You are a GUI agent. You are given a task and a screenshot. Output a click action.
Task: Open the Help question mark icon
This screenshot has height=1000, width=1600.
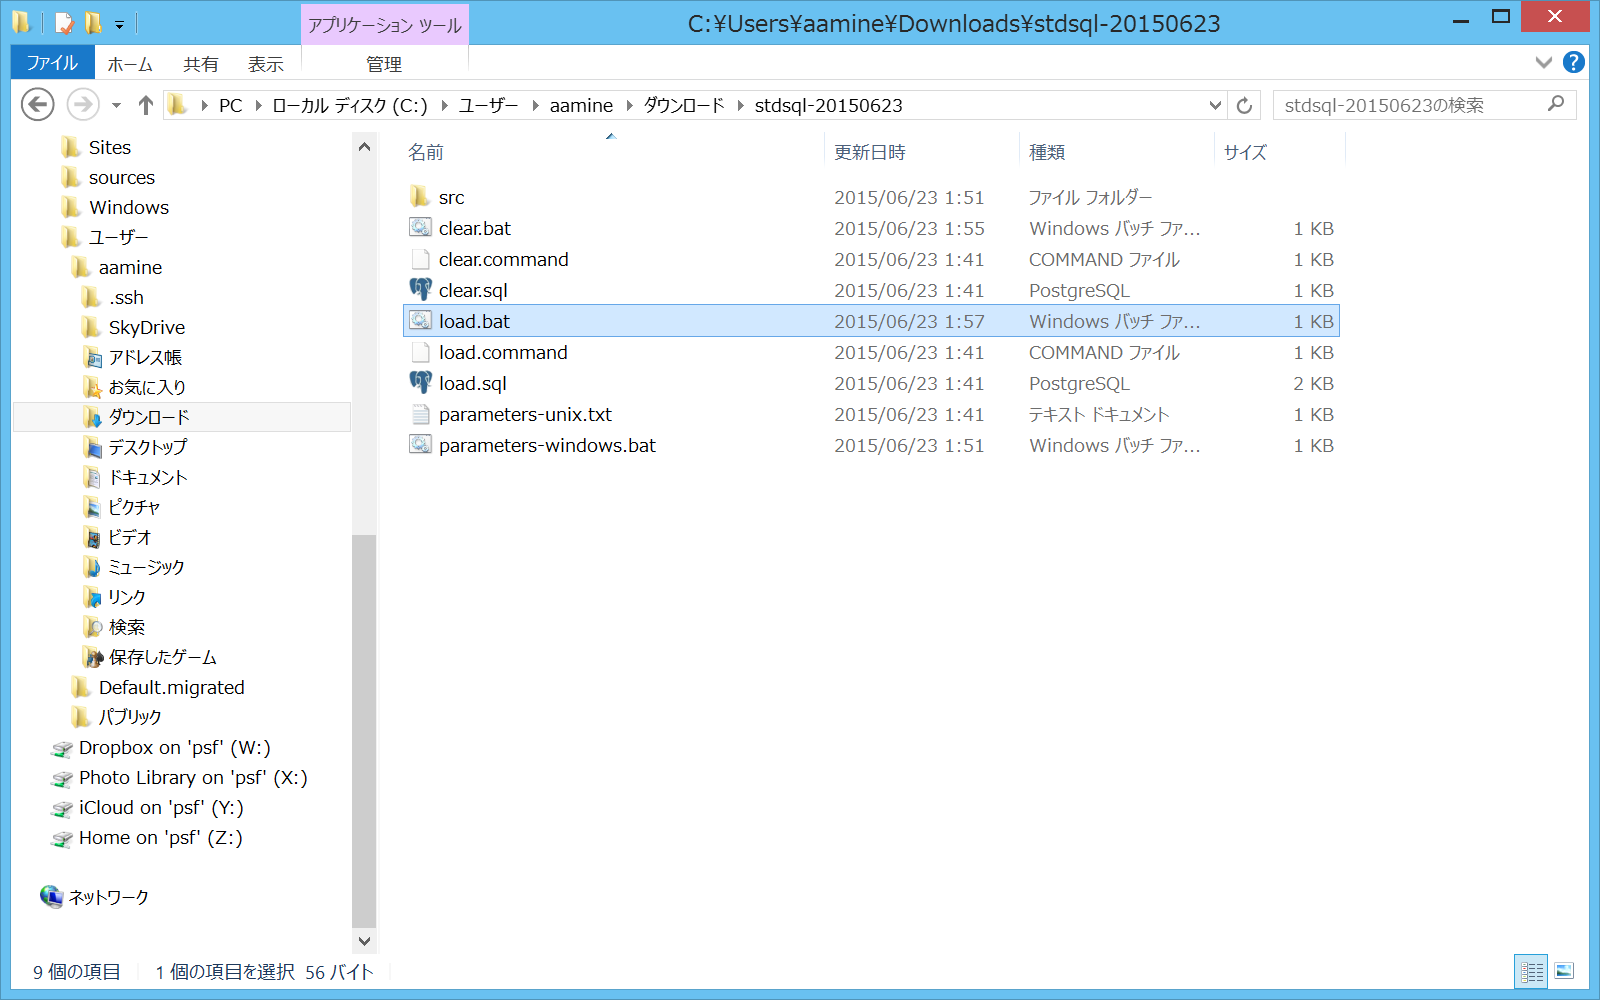tap(1574, 63)
